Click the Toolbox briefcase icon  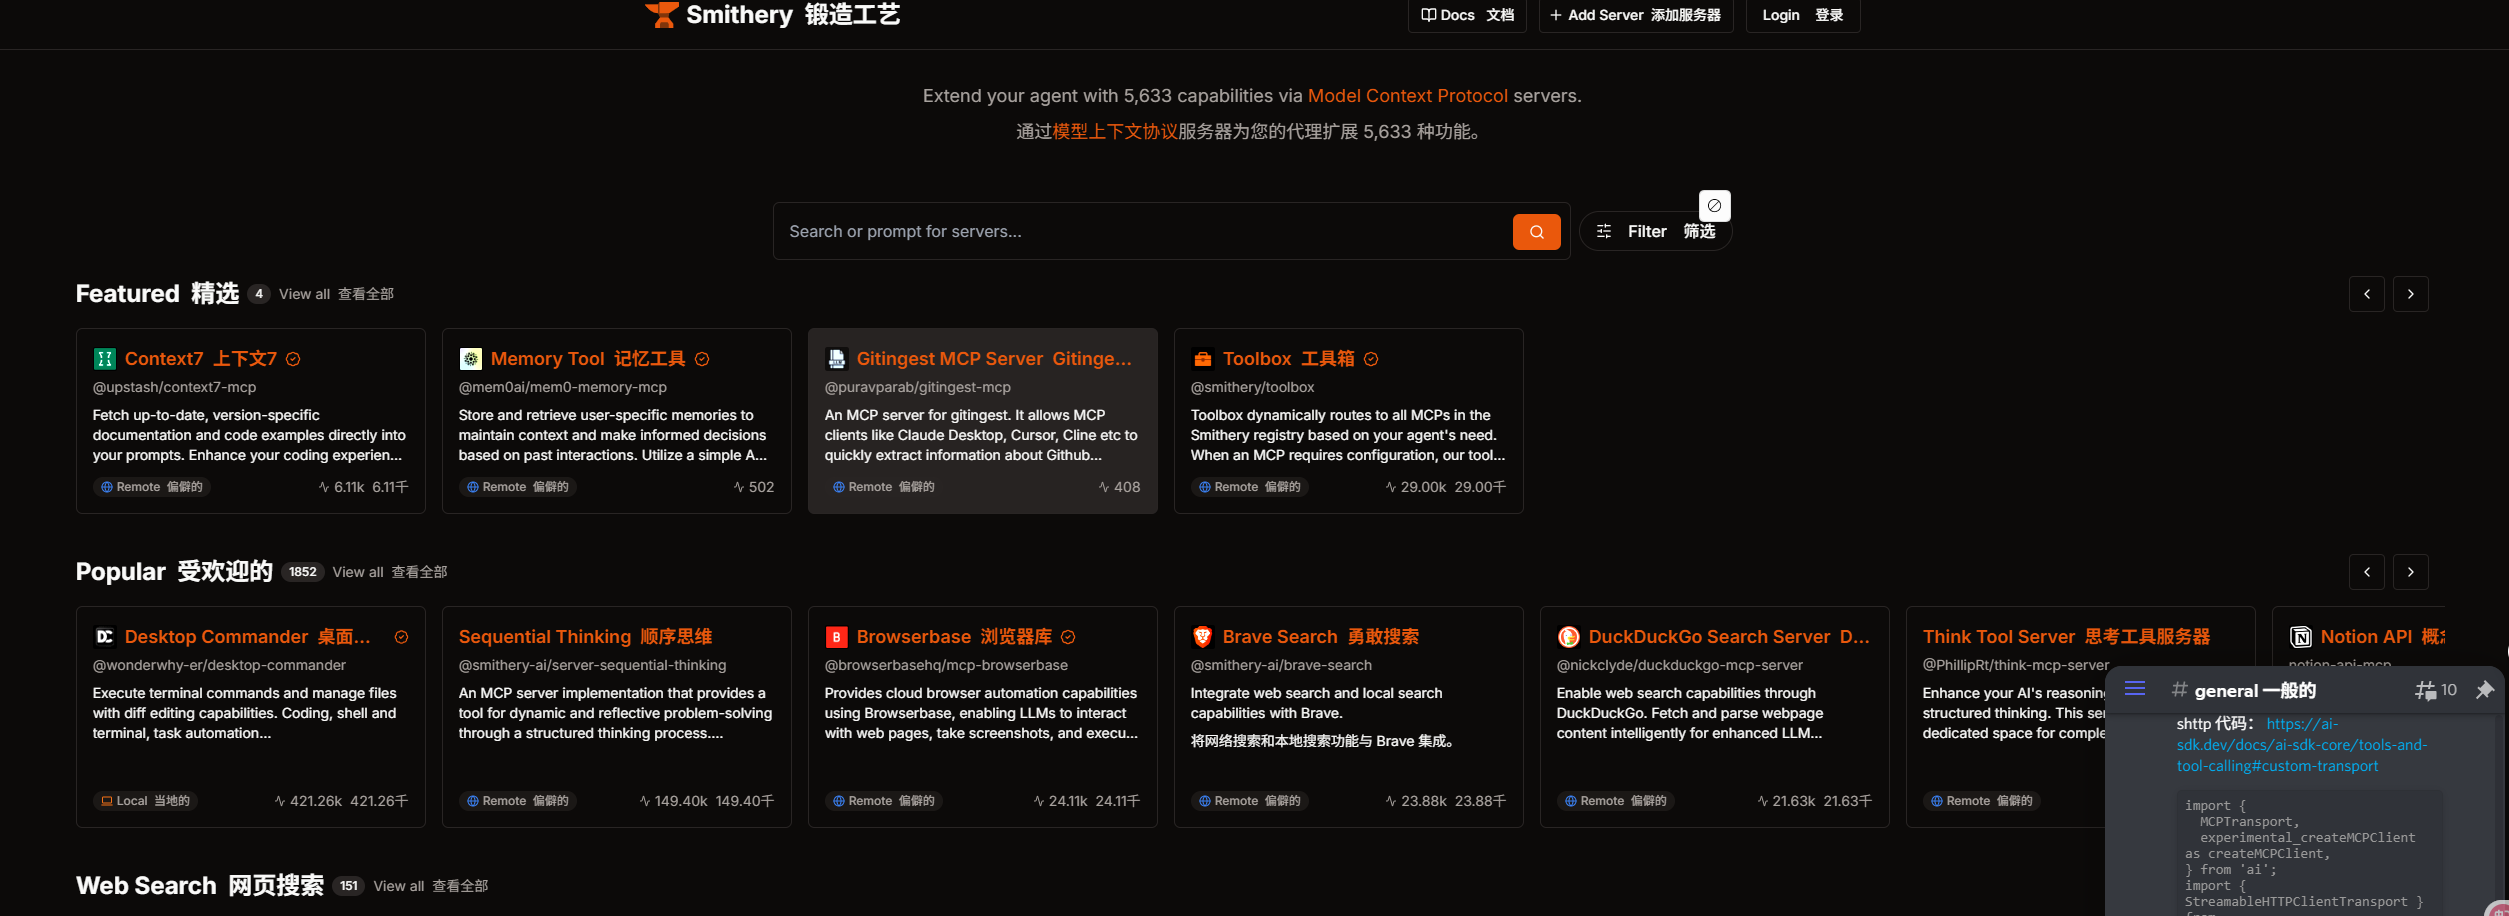[x=1202, y=359]
